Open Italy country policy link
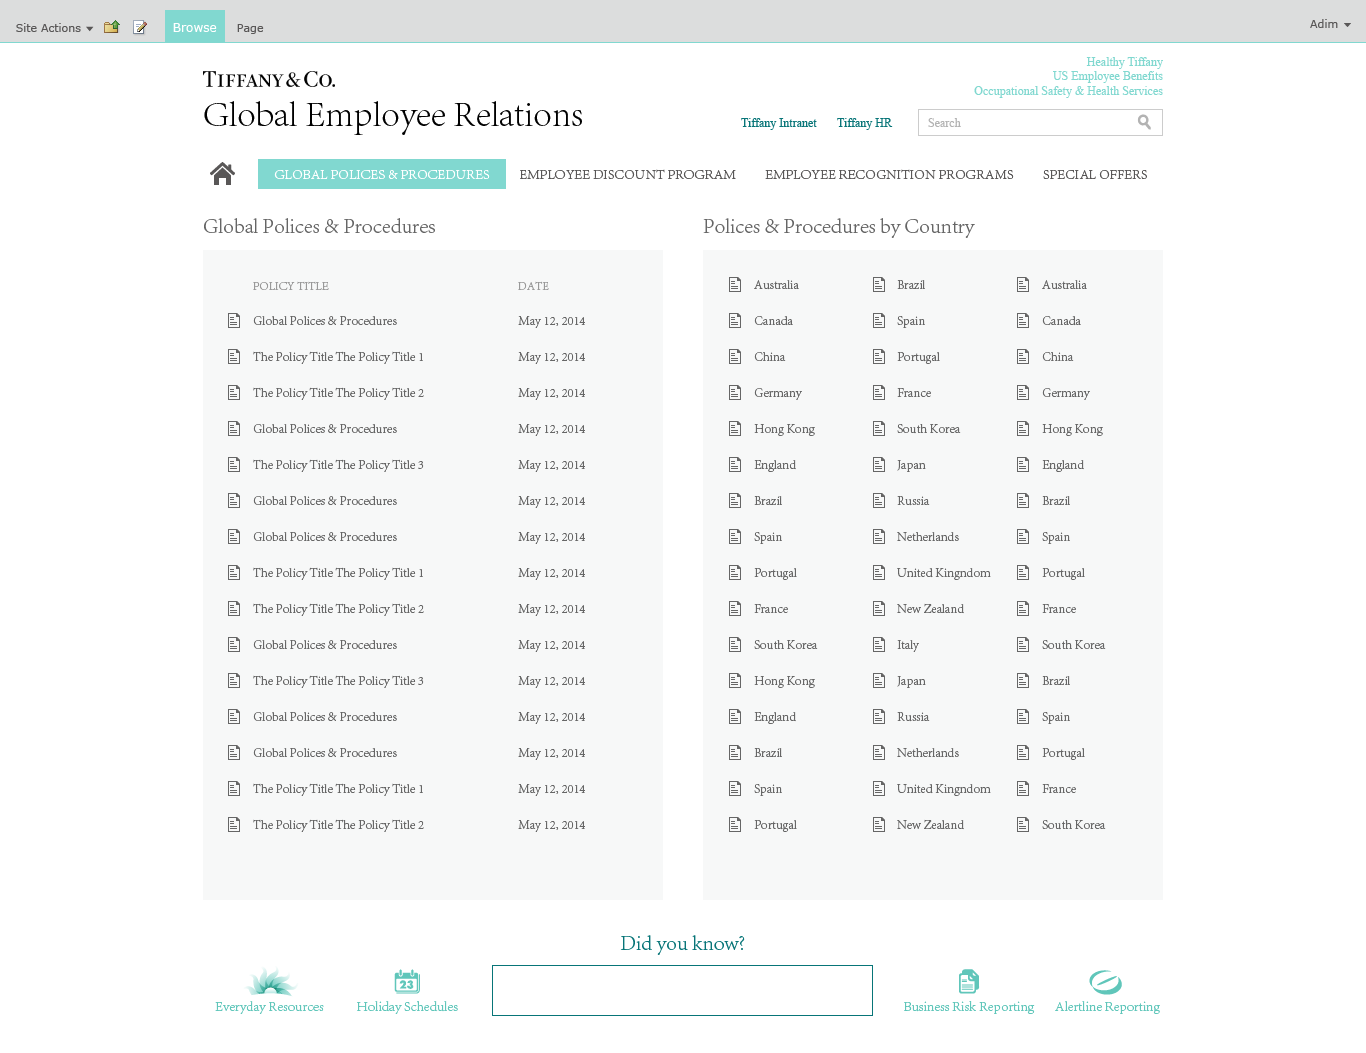Image resolution: width=1366 pixels, height=1053 pixels. pos(908,645)
